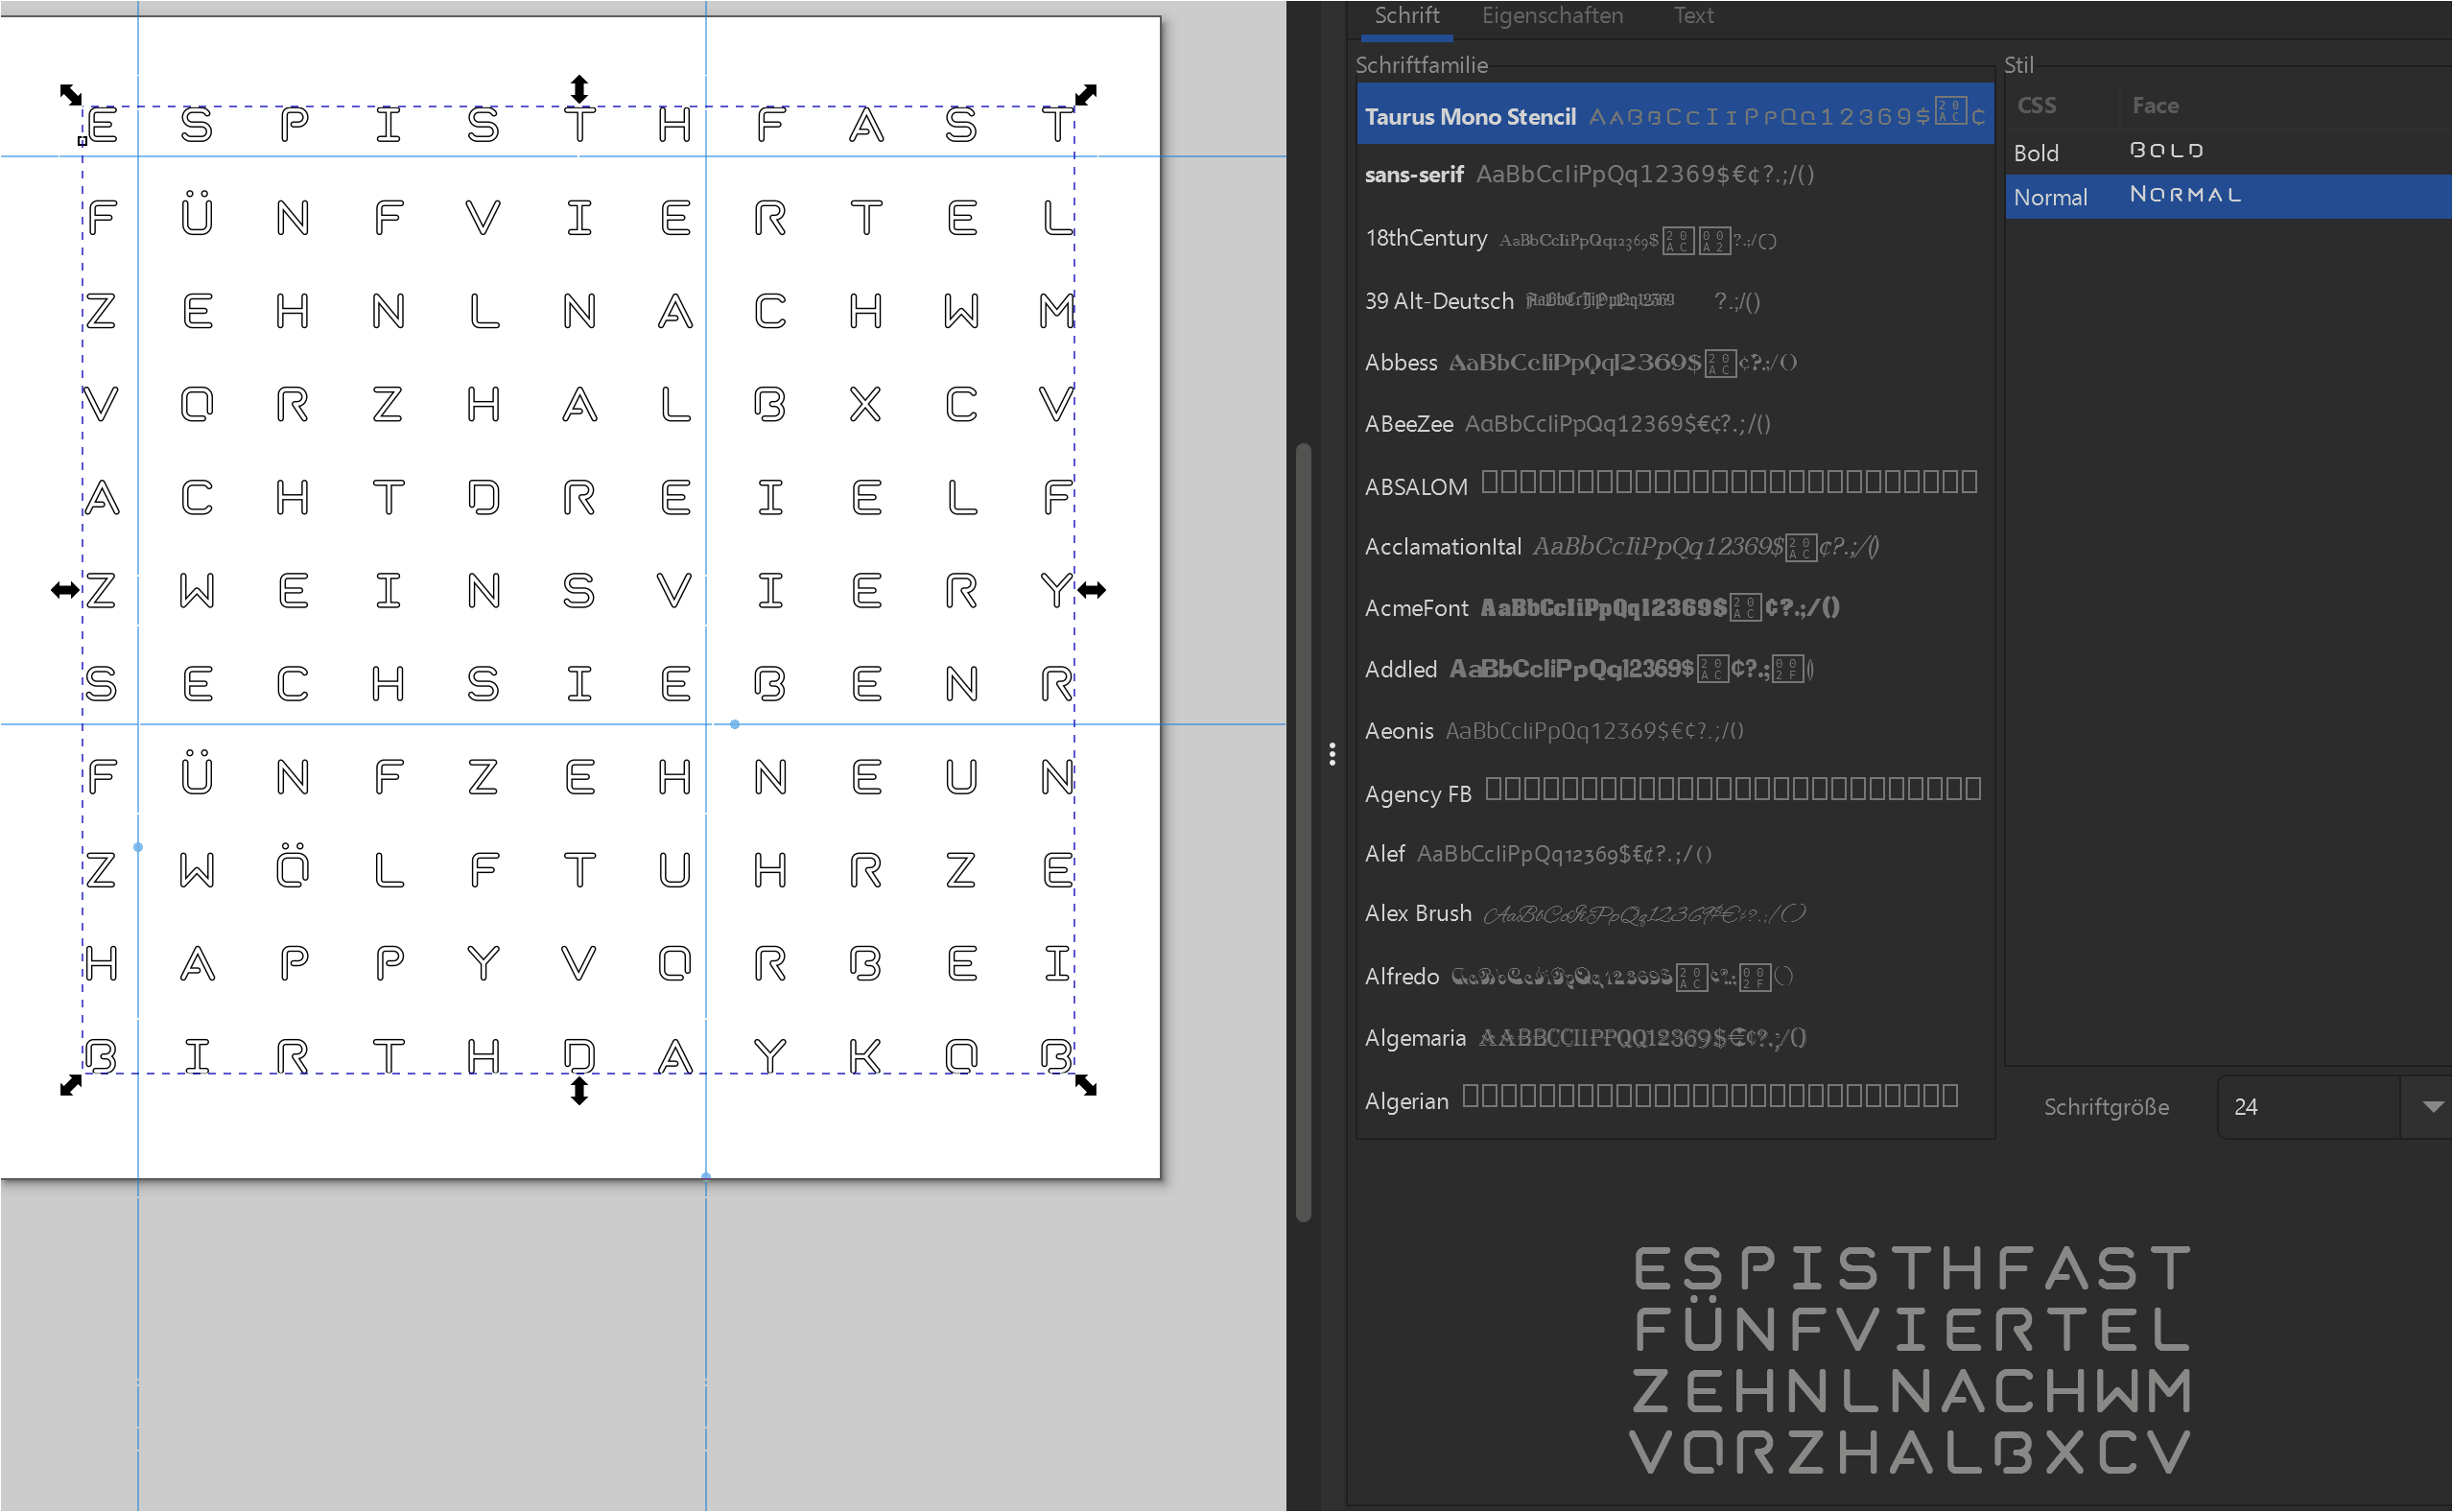Pick the 39 Alt-Deutsch font
Image resolution: width=2453 pixels, height=1512 pixels.
[x=1675, y=300]
